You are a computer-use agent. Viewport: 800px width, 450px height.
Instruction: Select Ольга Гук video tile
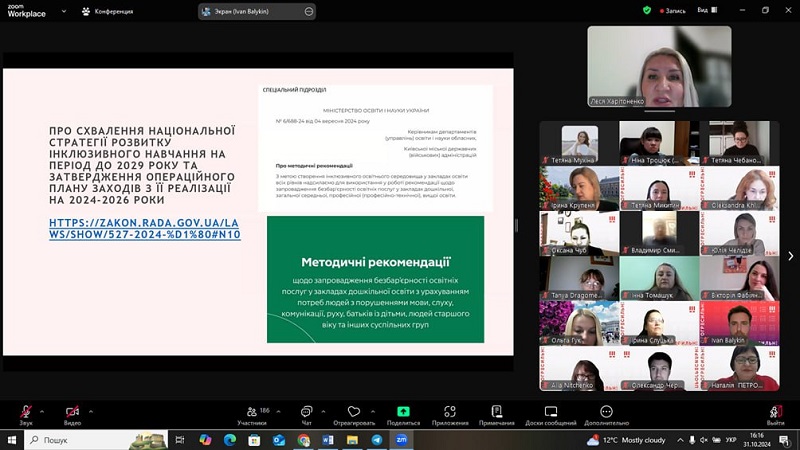tap(579, 323)
